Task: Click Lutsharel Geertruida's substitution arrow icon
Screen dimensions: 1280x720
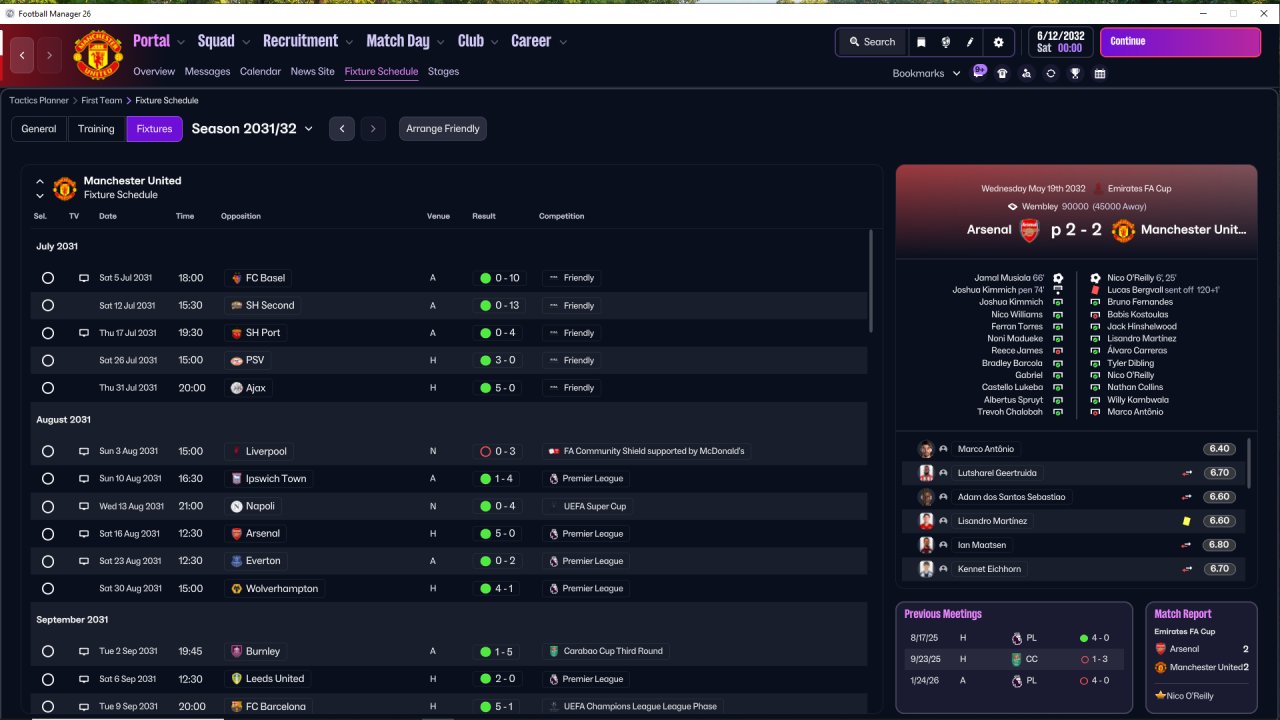Action: click(x=1187, y=473)
